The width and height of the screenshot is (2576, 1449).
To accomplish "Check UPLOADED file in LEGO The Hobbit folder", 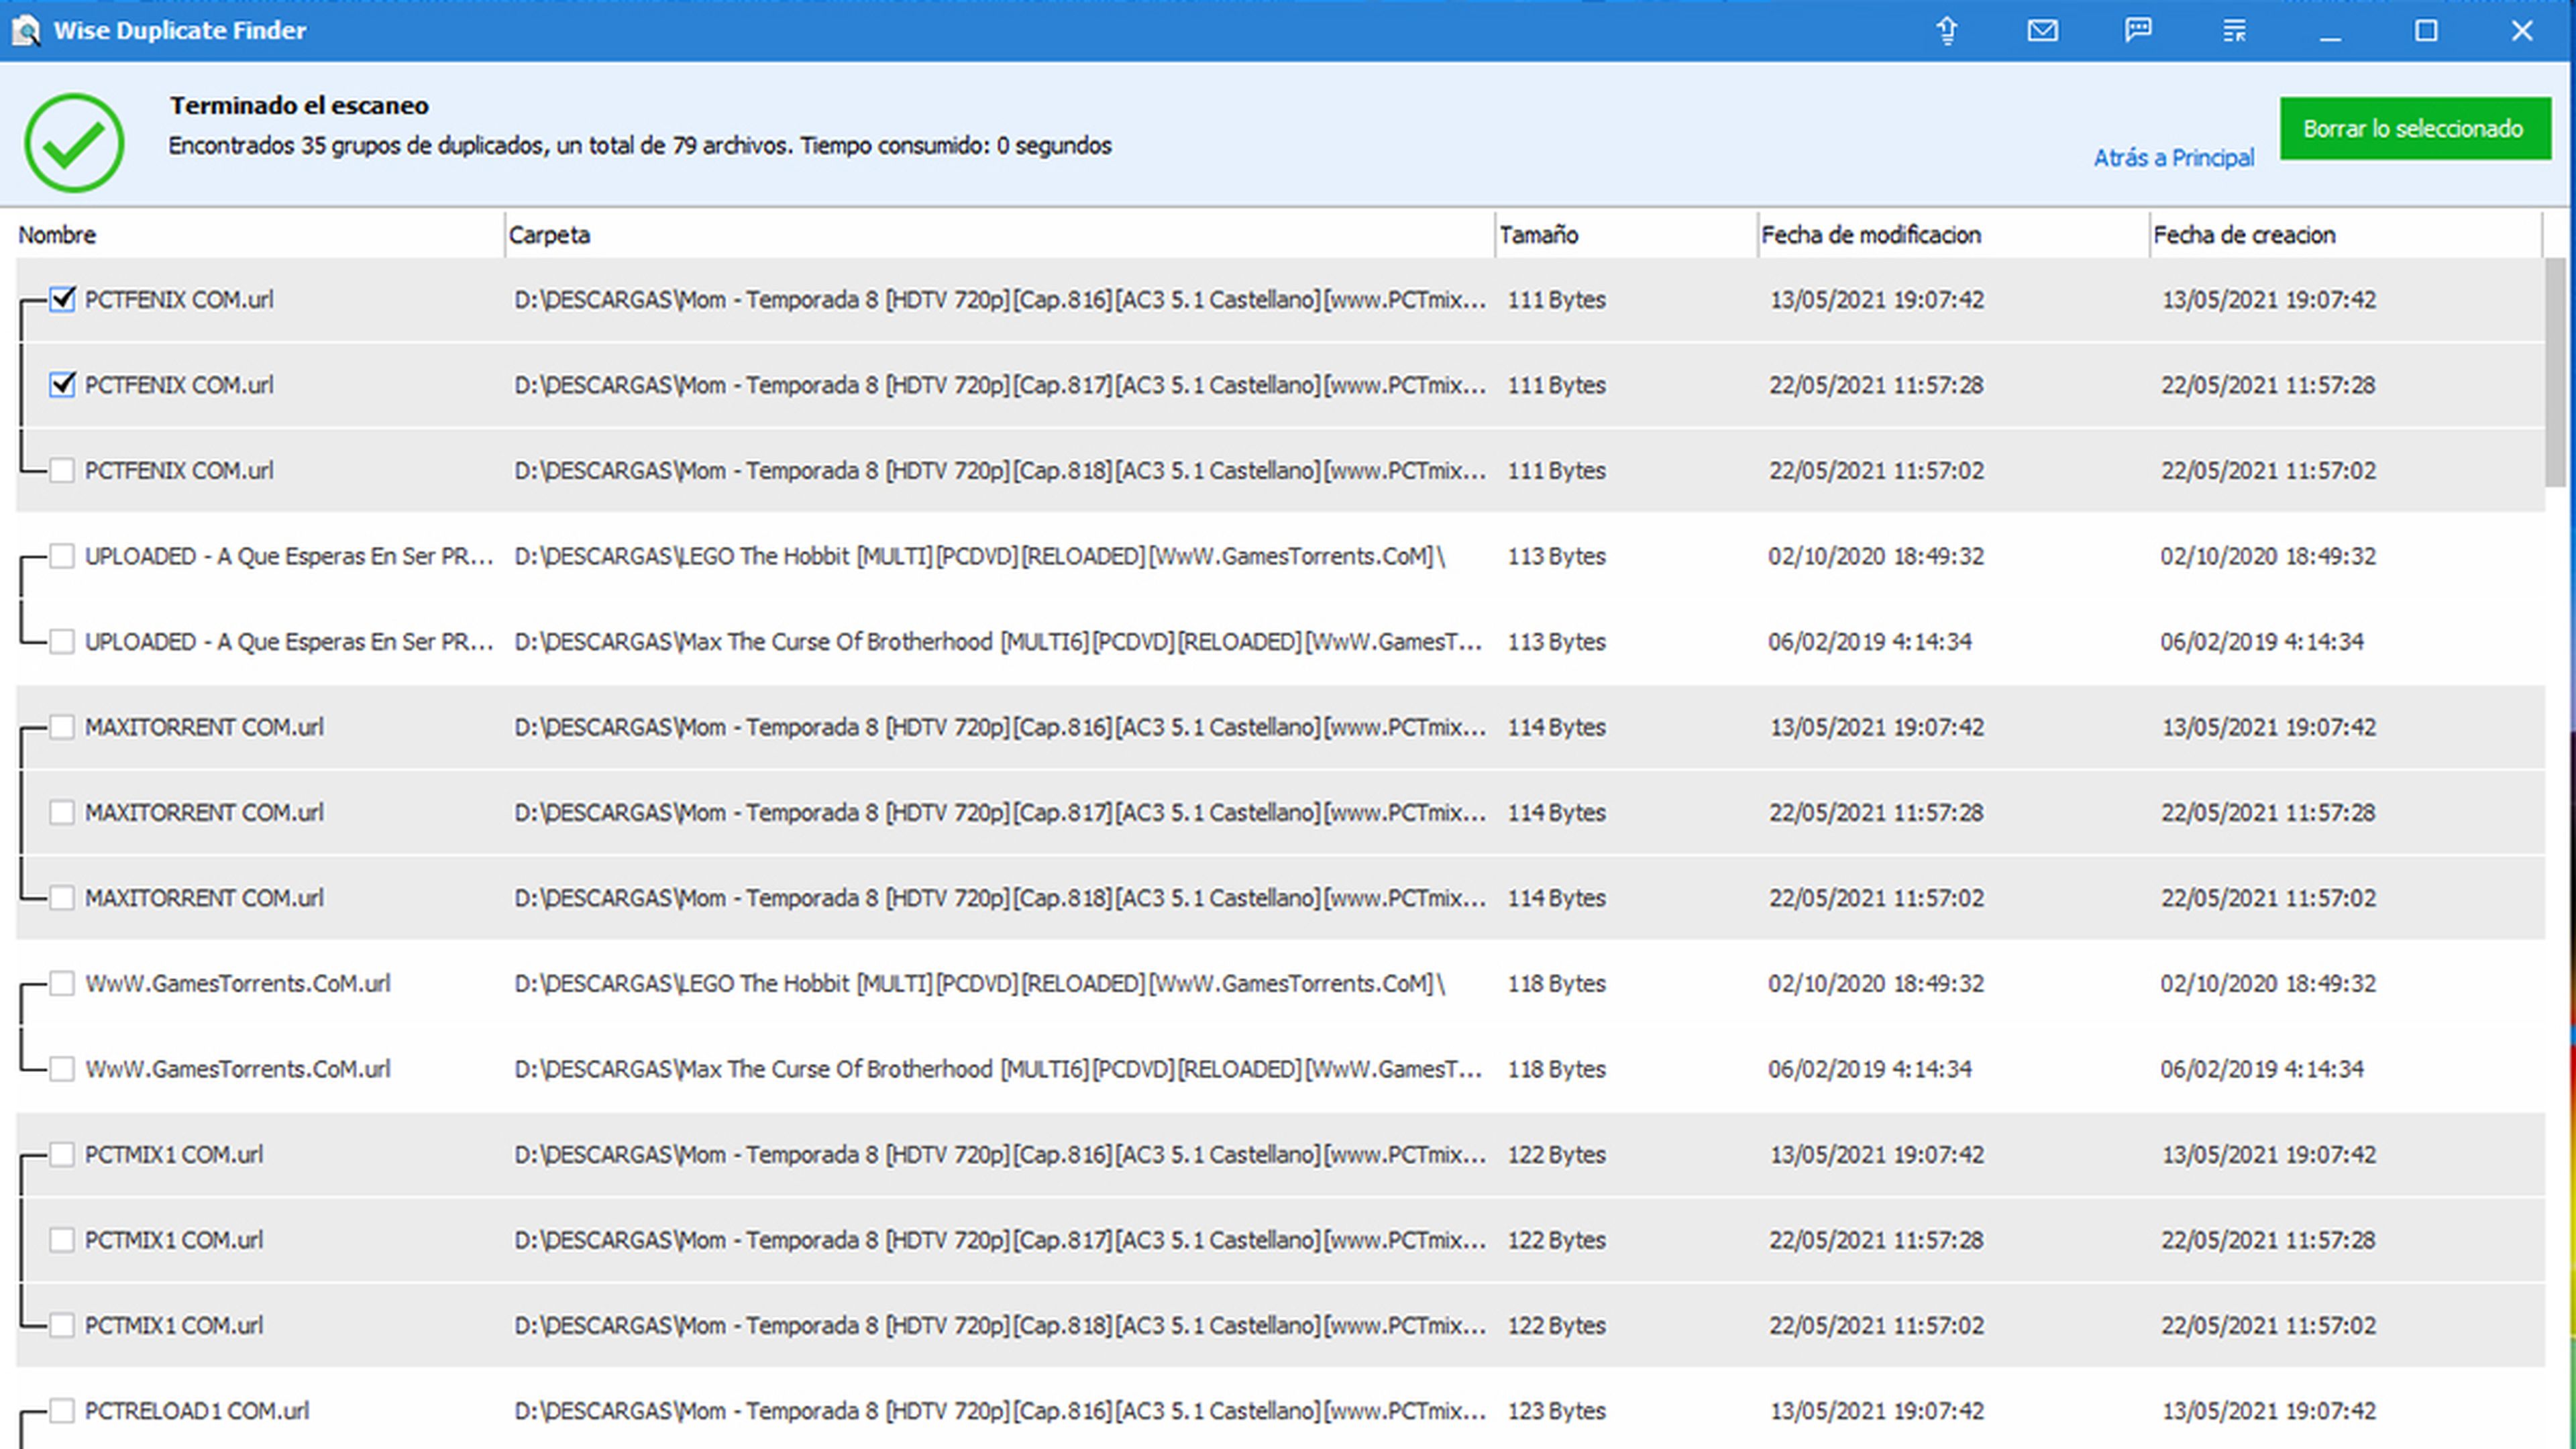I will click(x=62, y=556).
